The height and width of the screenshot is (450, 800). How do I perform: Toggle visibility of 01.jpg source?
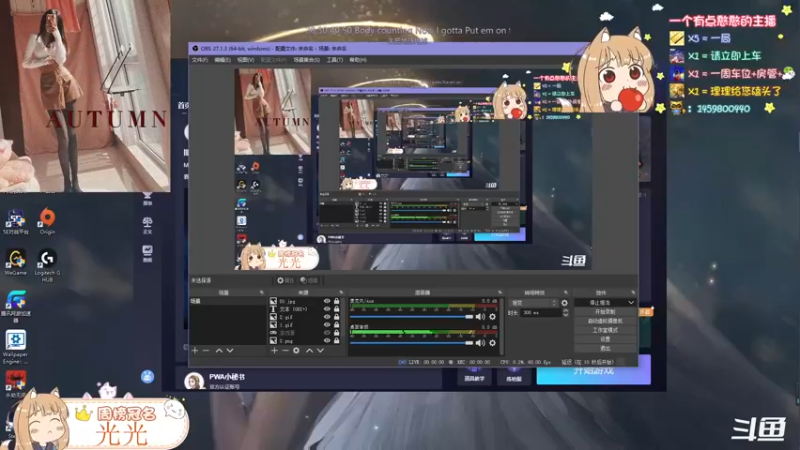coord(327,301)
